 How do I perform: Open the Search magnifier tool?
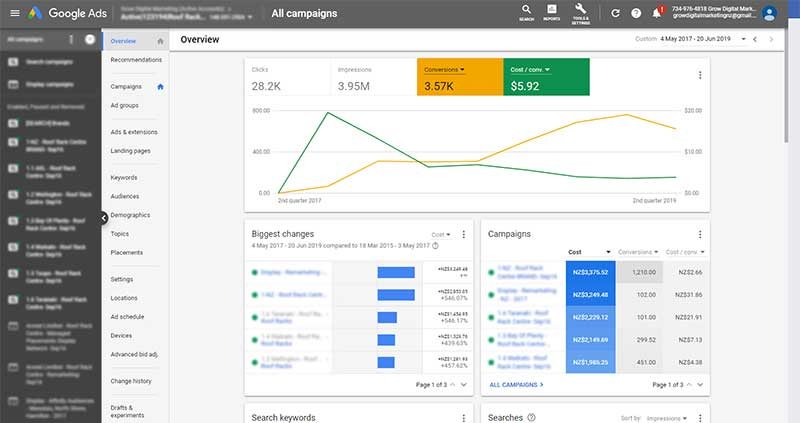[x=526, y=12]
